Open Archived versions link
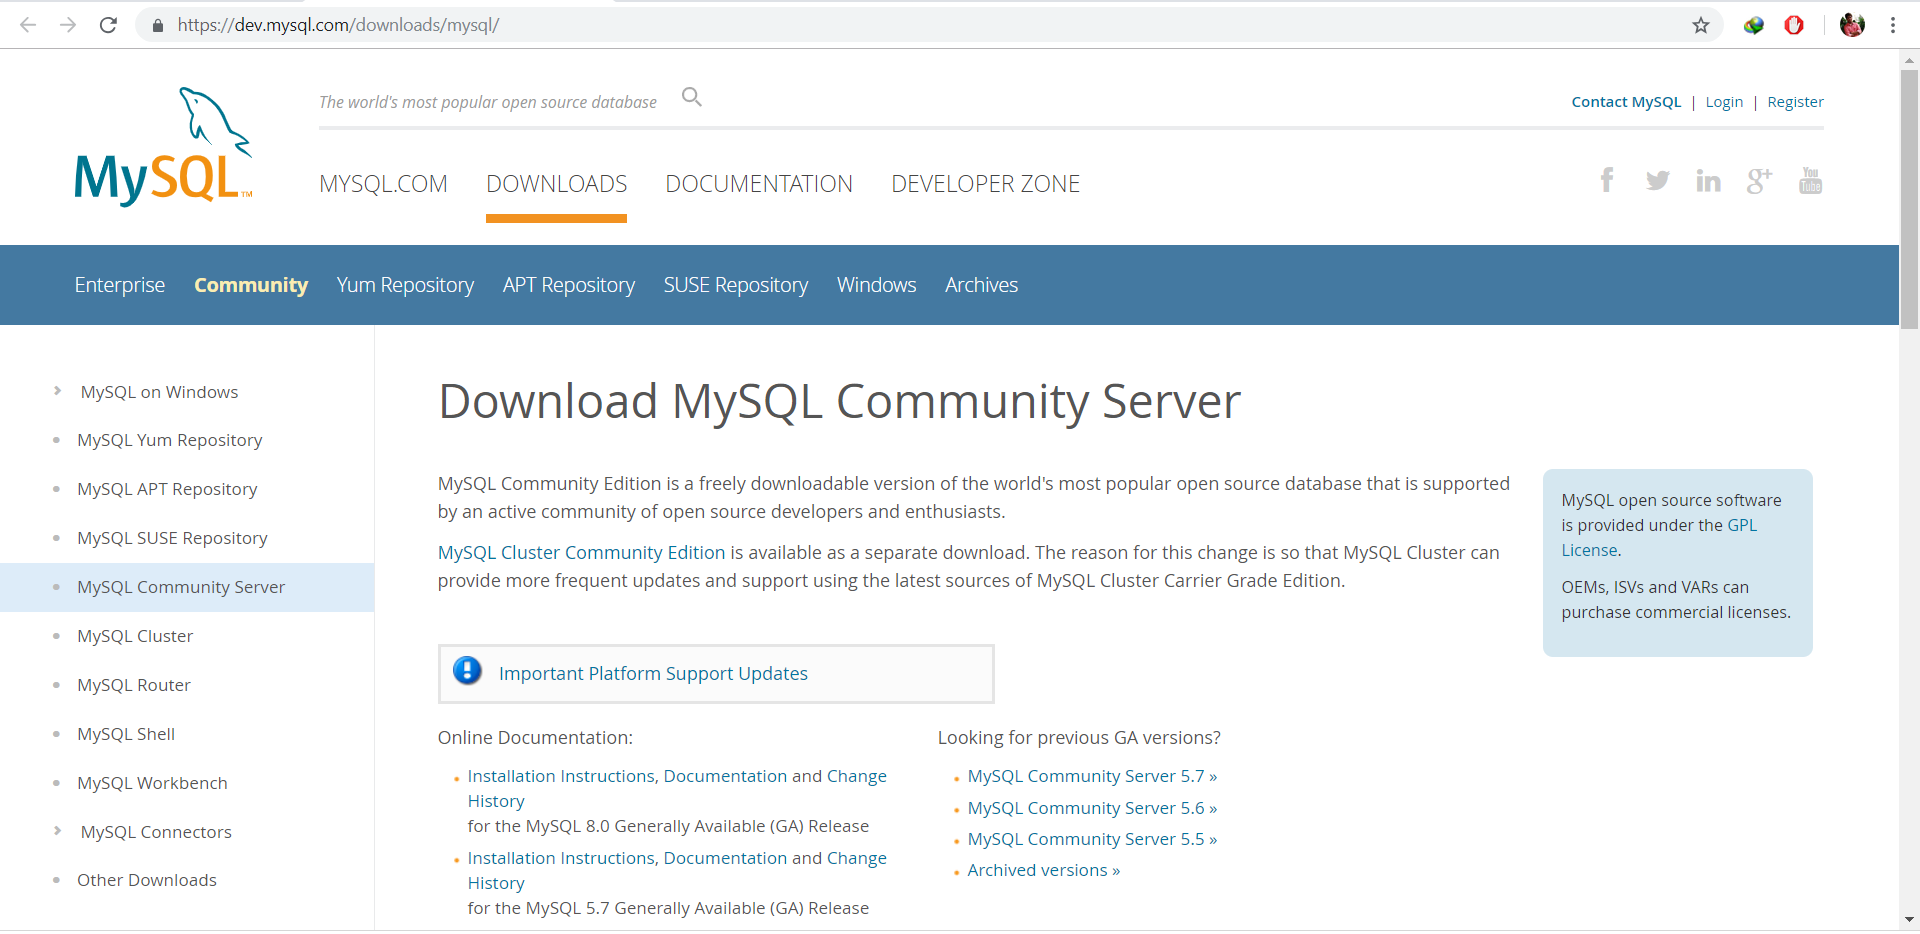Viewport: 1920px width, 934px height. coord(1044,870)
